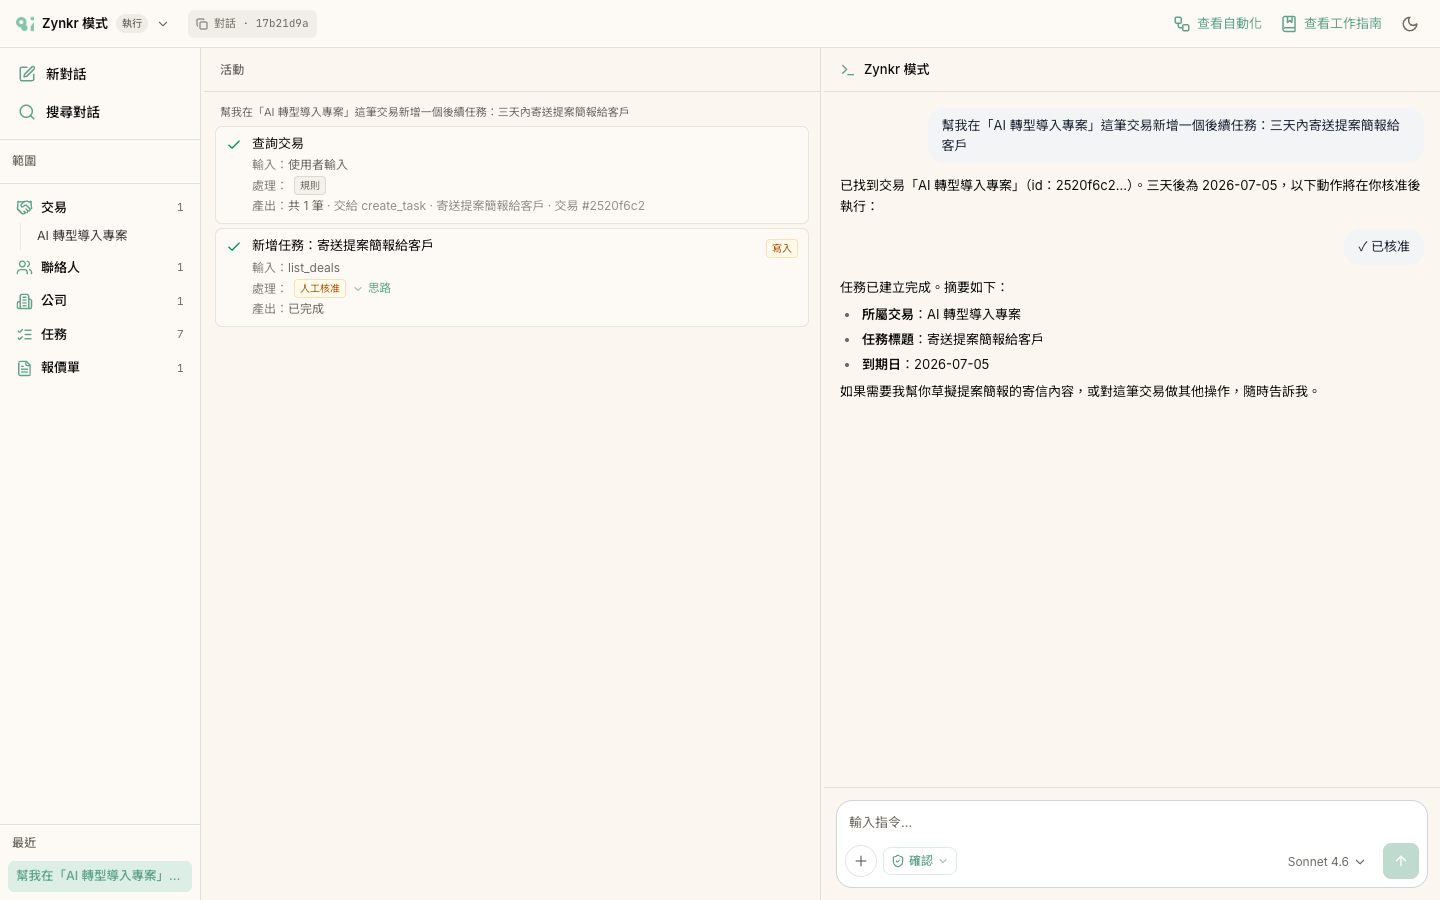Copy the conversation ID 17b21d9a
This screenshot has height=900, width=1440.
tap(252, 24)
